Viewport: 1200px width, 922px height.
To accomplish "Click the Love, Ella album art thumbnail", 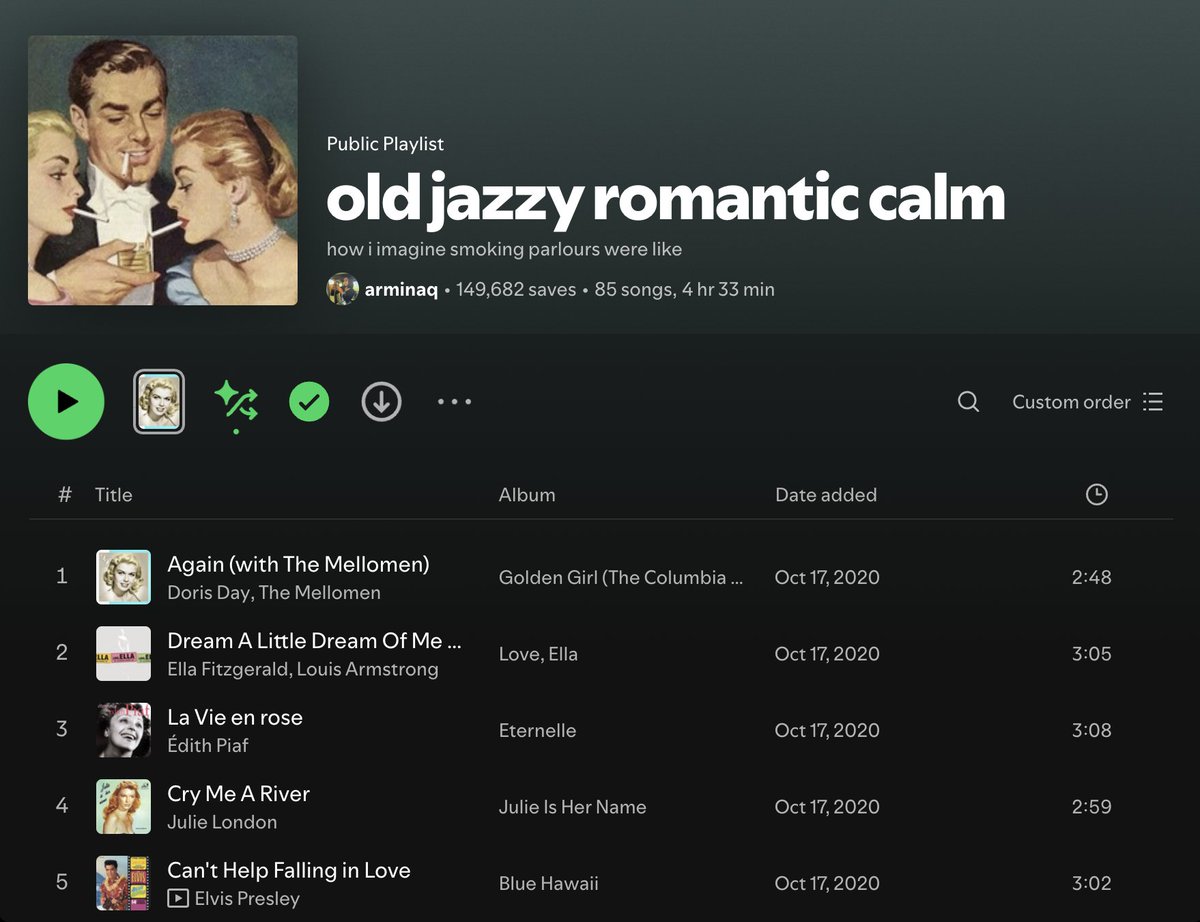I will pos(123,654).
